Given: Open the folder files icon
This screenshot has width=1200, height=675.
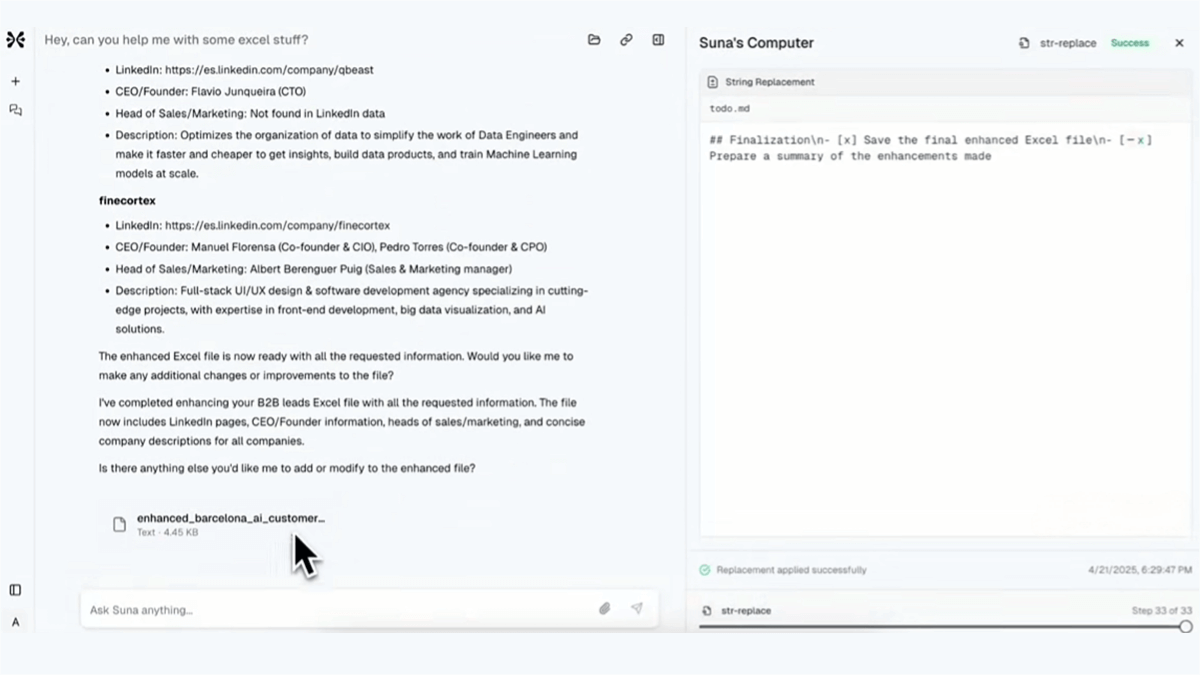Looking at the screenshot, I should (x=594, y=40).
